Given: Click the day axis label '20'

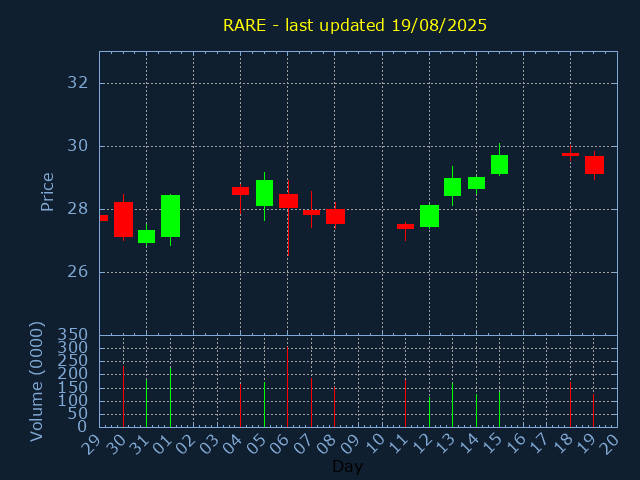Looking at the screenshot, I should [609, 444].
